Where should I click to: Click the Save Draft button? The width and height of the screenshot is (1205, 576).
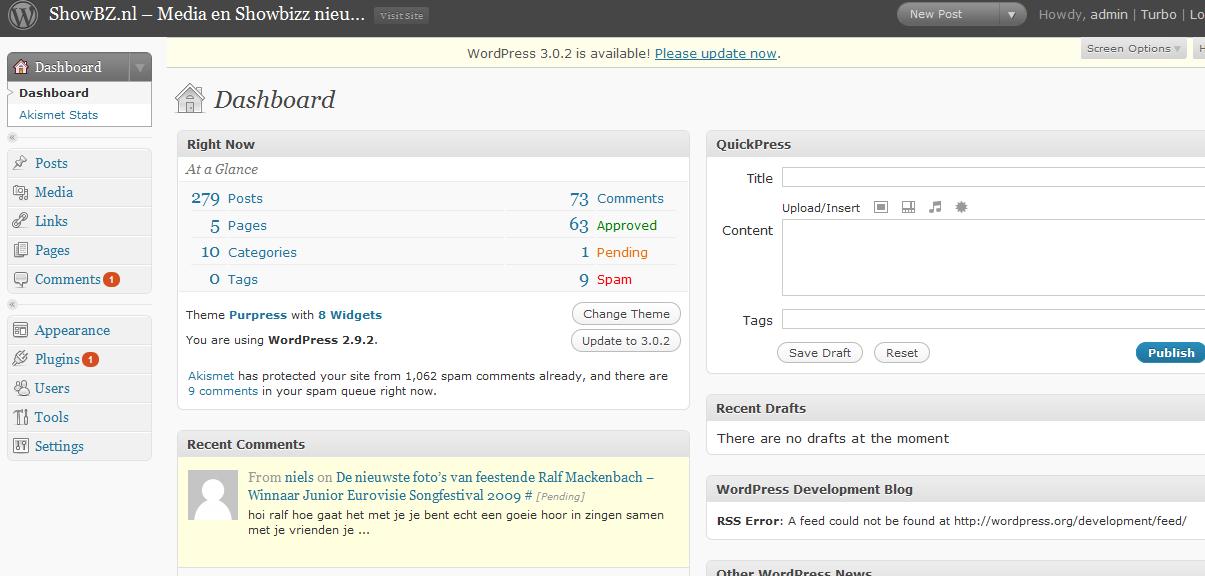pos(820,352)
